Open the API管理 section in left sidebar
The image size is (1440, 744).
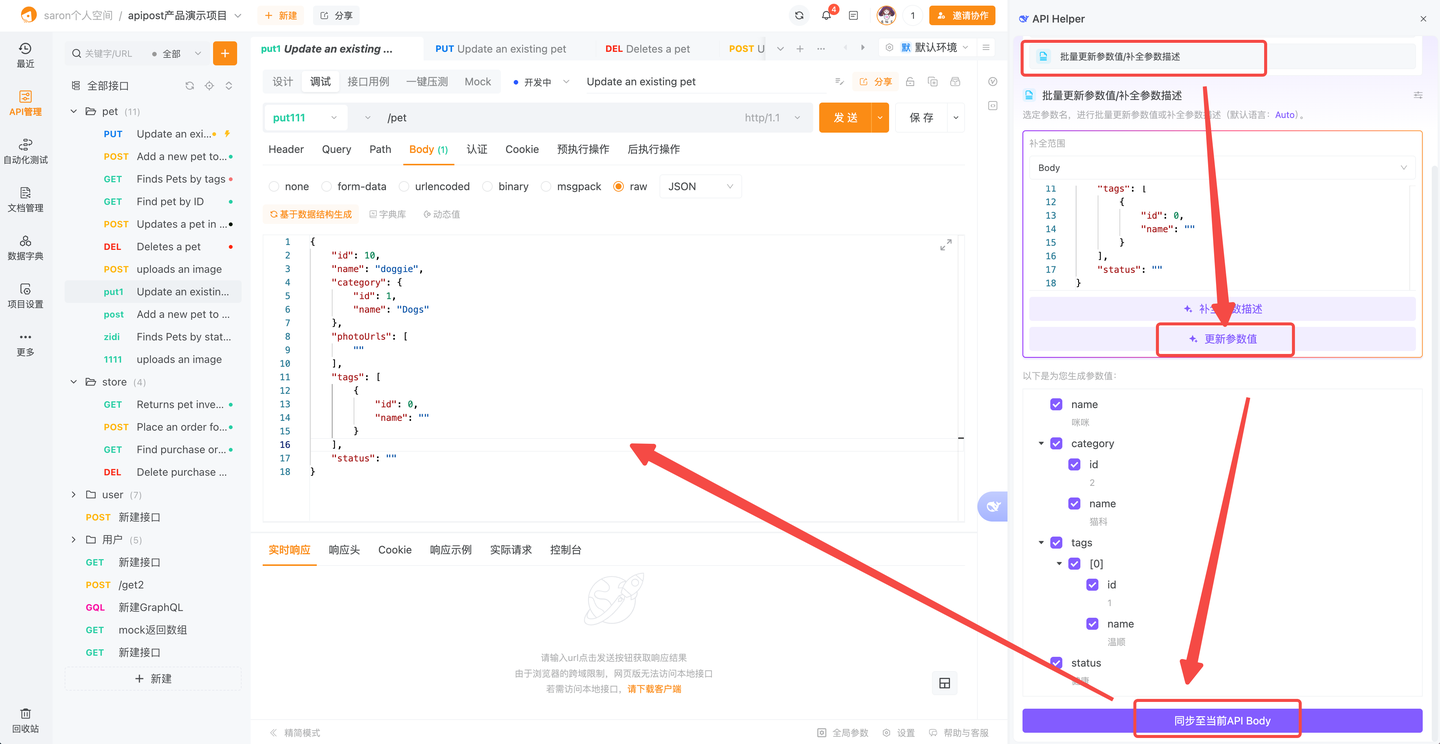25,103
